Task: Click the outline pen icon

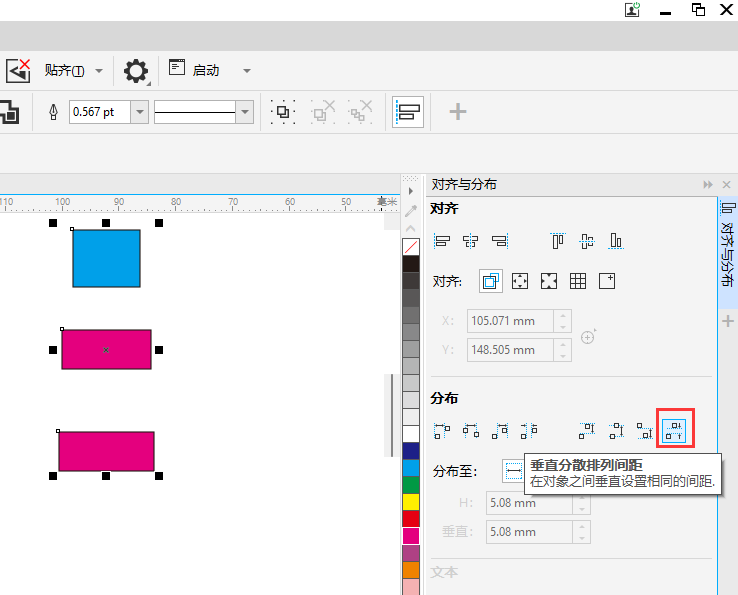Action: coord(53,112)
